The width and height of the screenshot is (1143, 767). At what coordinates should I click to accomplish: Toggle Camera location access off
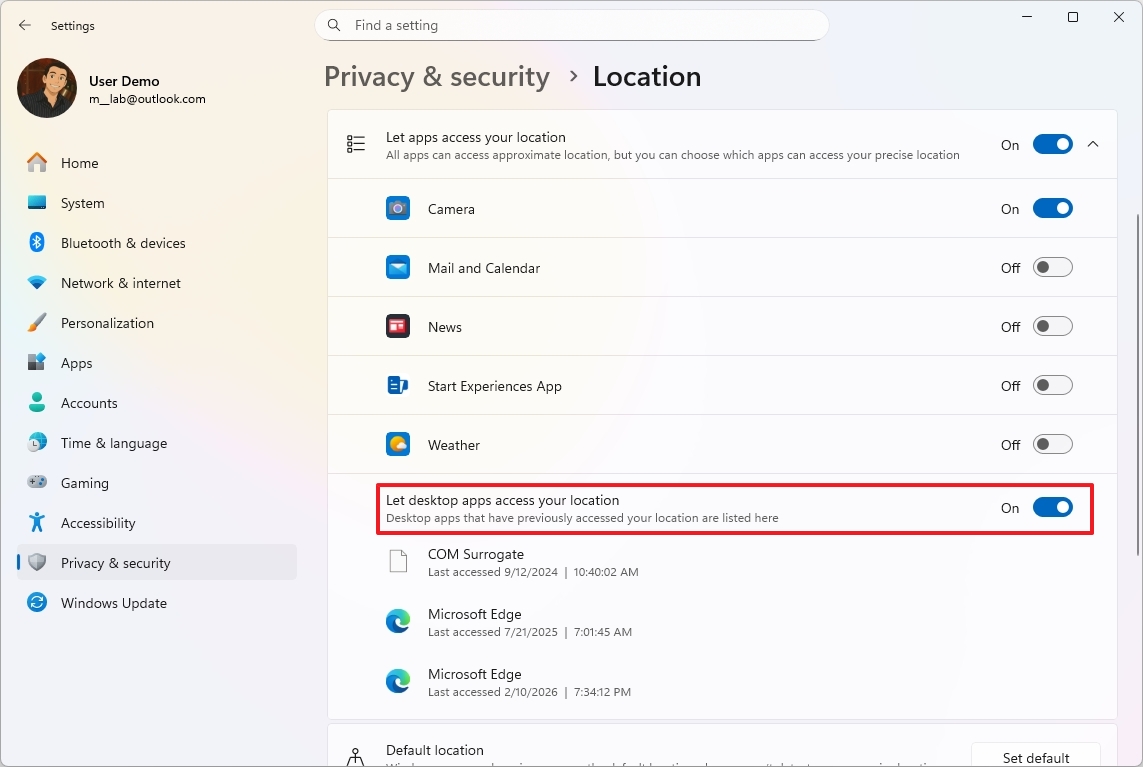point(1052,208)
